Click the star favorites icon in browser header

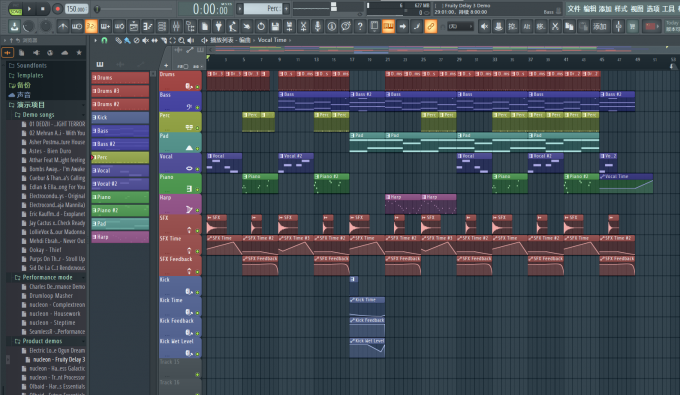pyautogui.click(x=79, y=52)
